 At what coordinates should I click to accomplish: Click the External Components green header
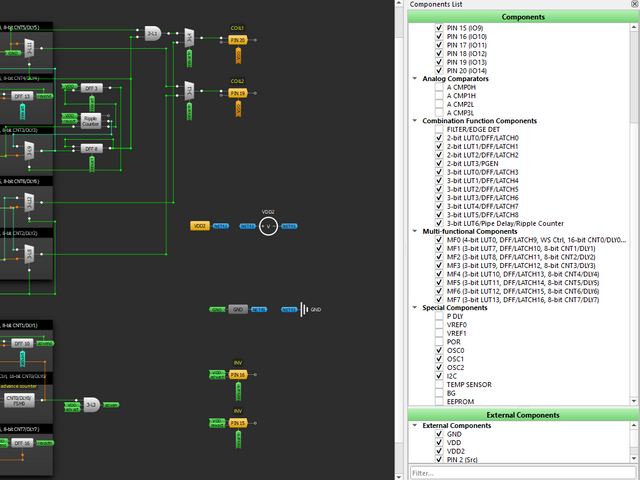[523, 415]
